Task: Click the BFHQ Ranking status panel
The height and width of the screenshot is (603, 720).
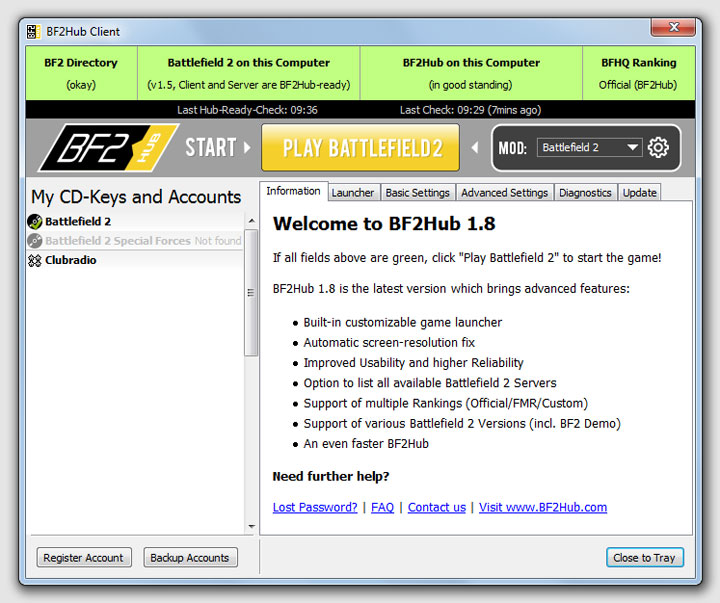Action: pos(639,73)
